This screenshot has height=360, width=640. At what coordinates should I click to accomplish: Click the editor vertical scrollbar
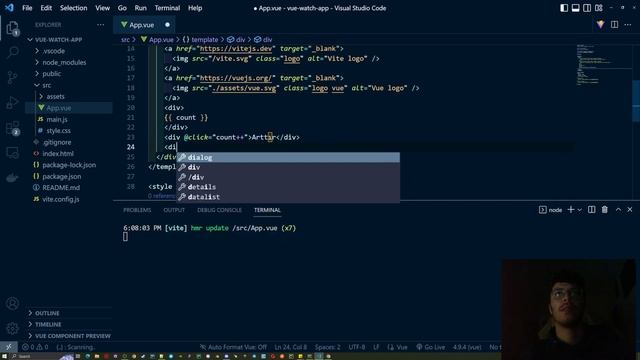(636, 100)
